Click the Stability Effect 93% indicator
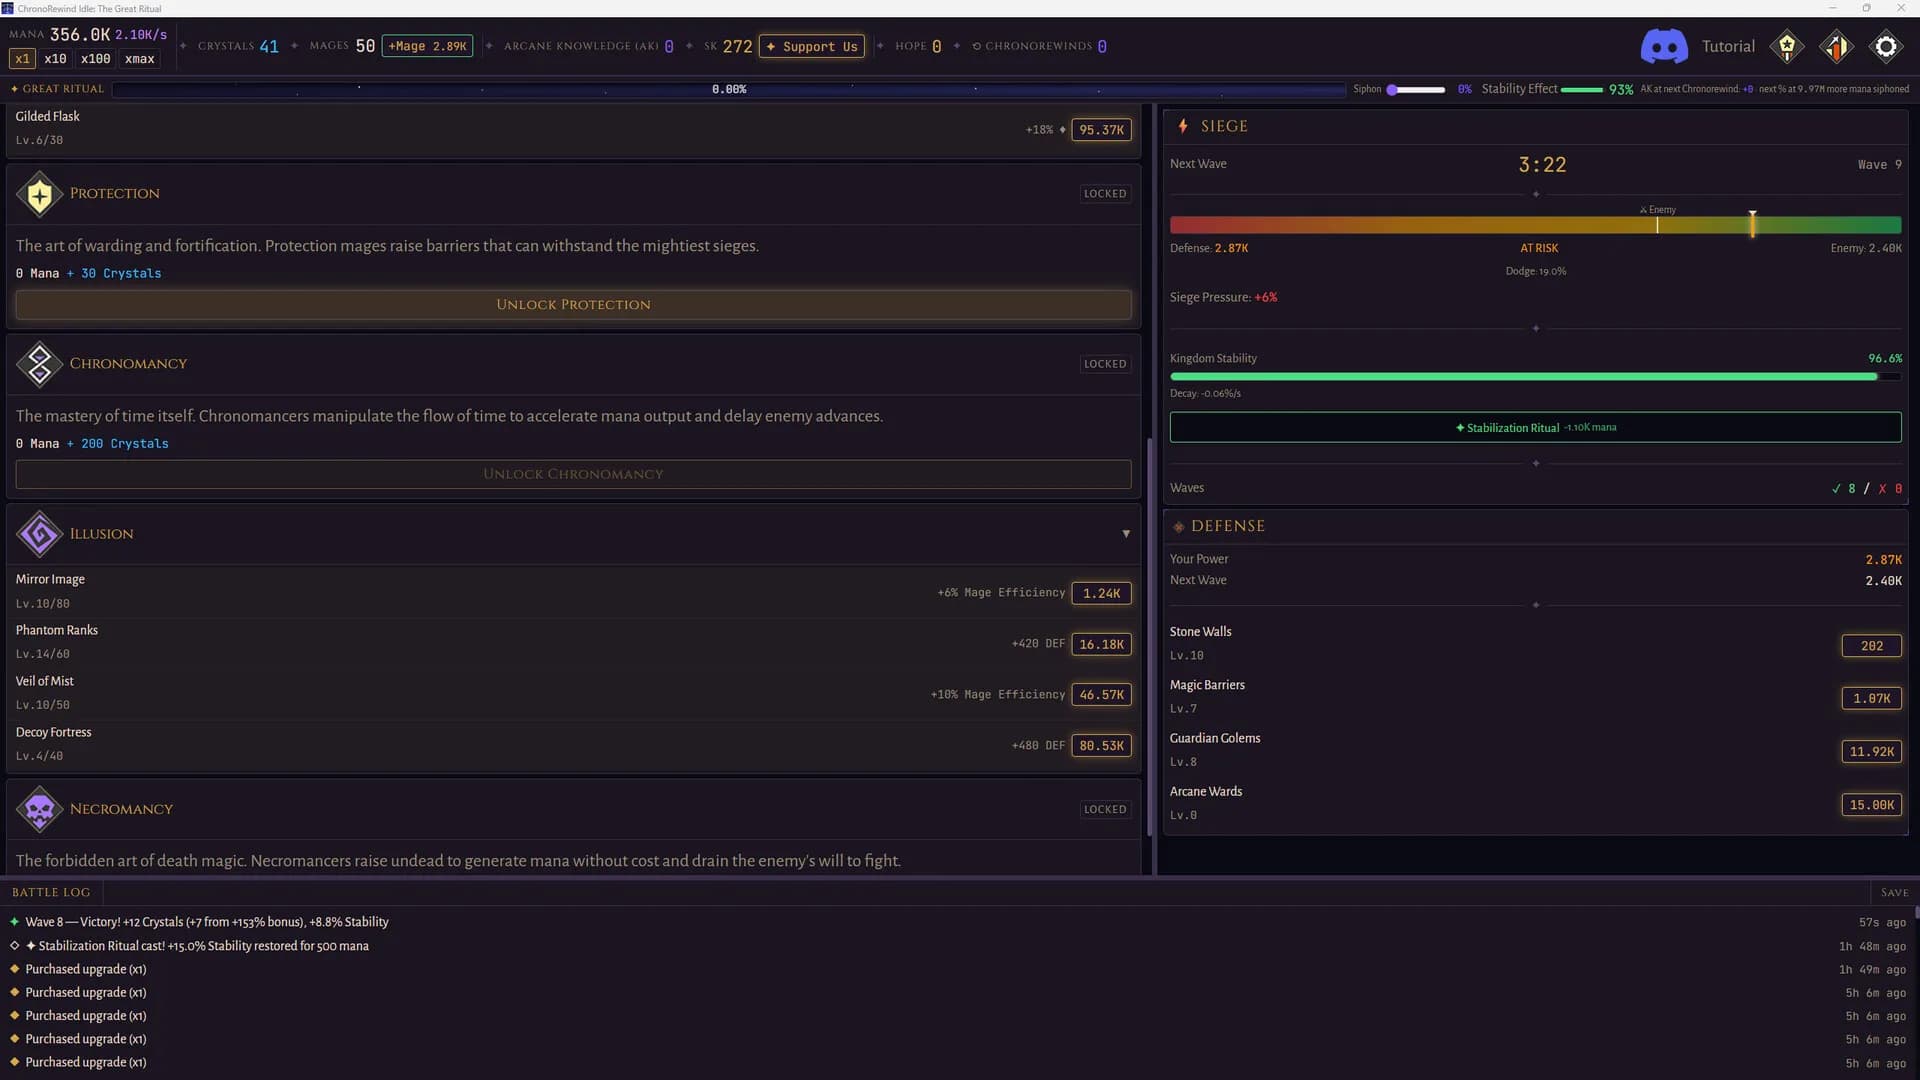The image size is (1920, 1080). [1557, 89]
